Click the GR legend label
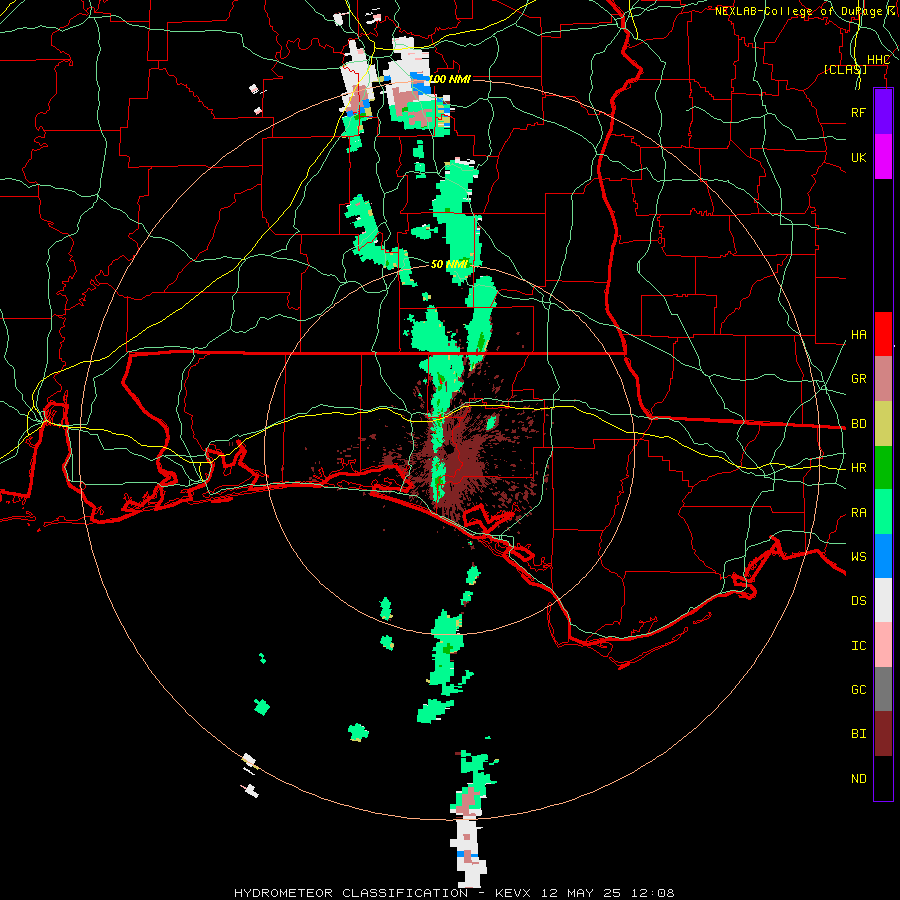Screen dimensions: 900x900 coord(859,379)
